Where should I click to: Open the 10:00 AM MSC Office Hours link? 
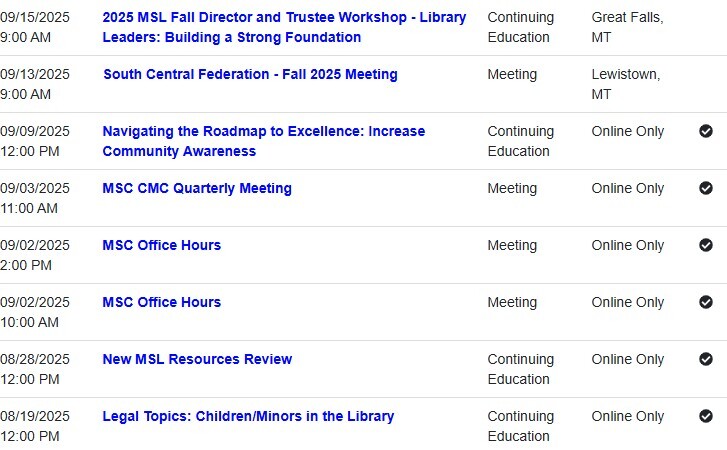click(x=161, y=302)
